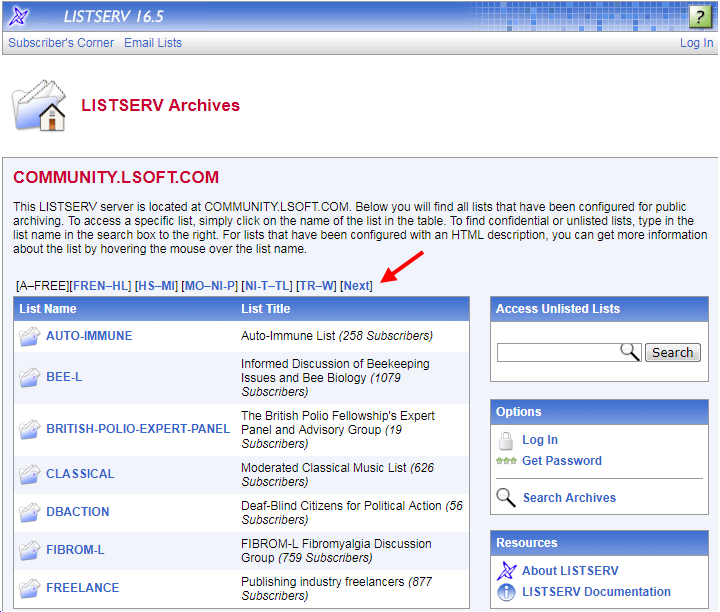The width and height of the screenshot is (720, 612).
Task: Go to the TR–W list range
Action: (x=316, y=286)
